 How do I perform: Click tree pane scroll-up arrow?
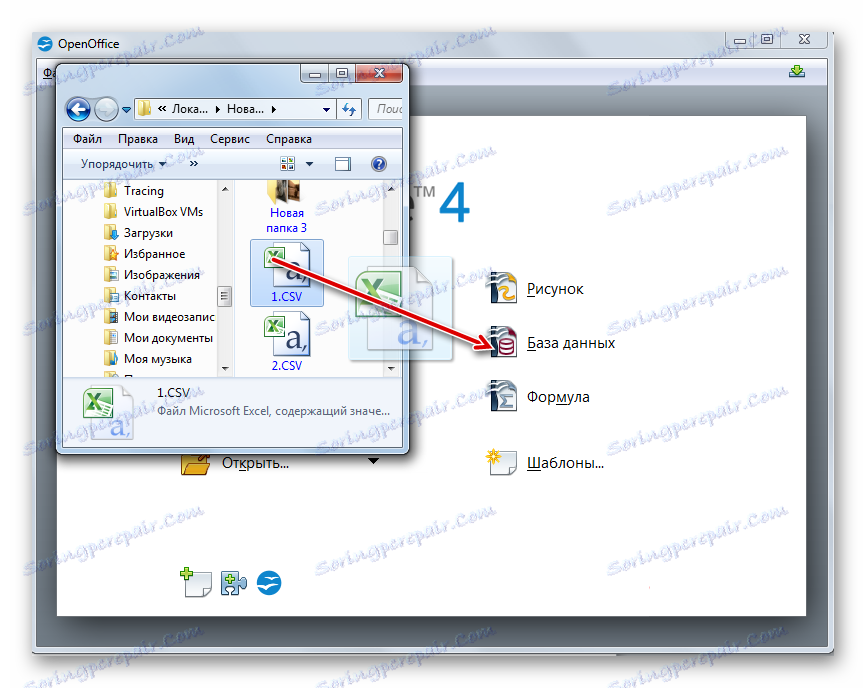pos(225,189)
